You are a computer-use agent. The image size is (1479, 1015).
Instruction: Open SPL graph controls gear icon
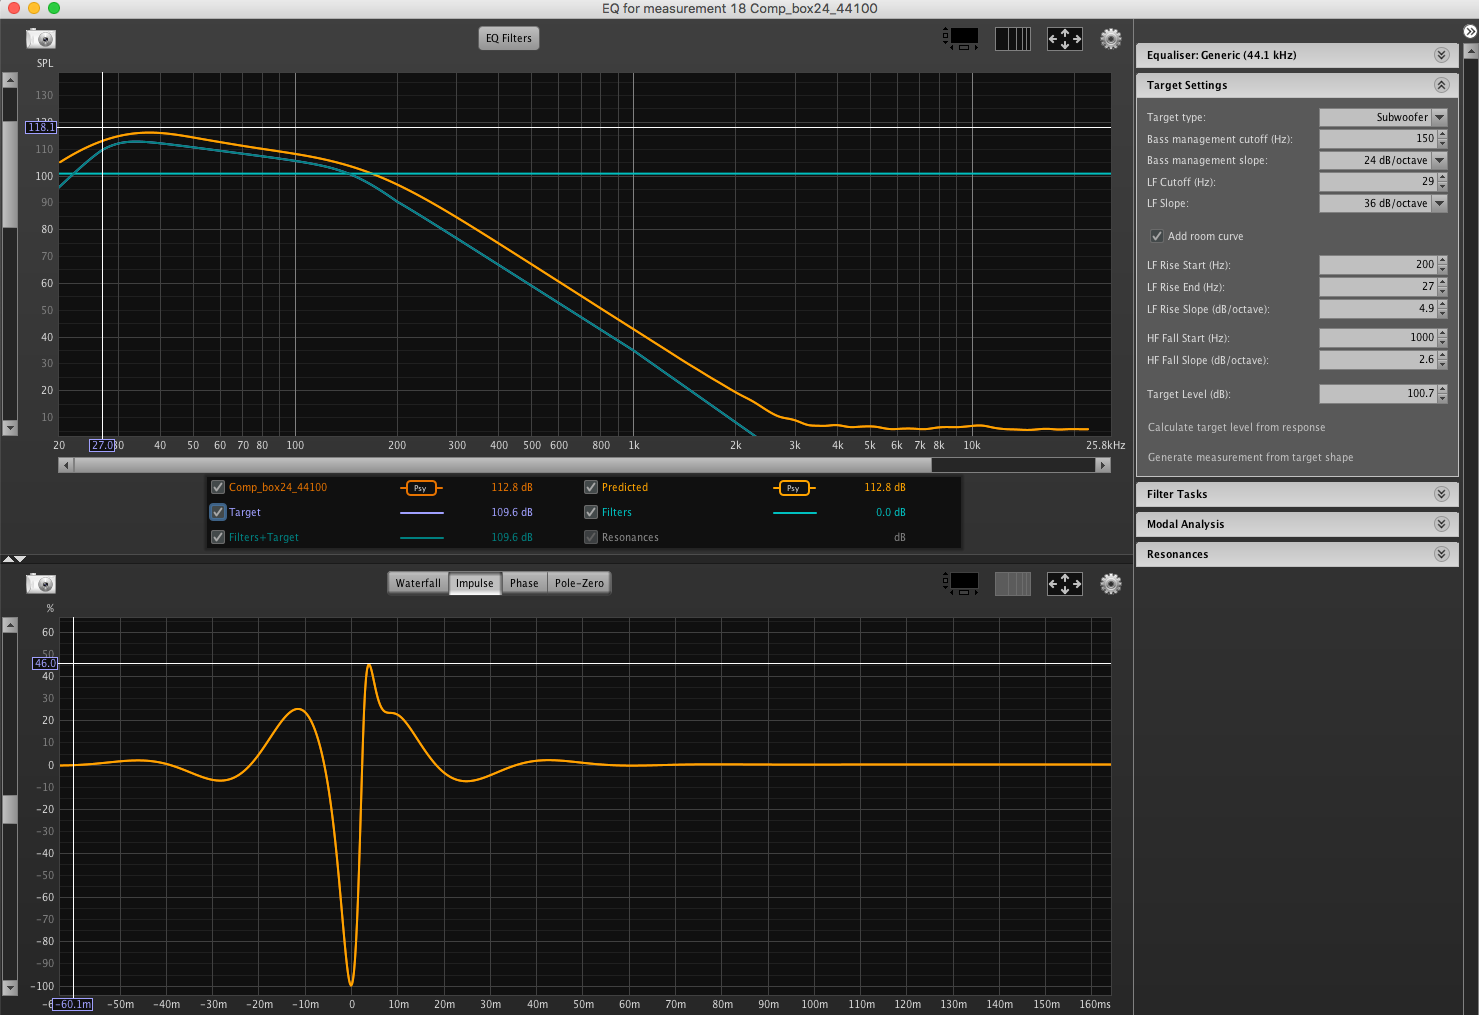1111,39
